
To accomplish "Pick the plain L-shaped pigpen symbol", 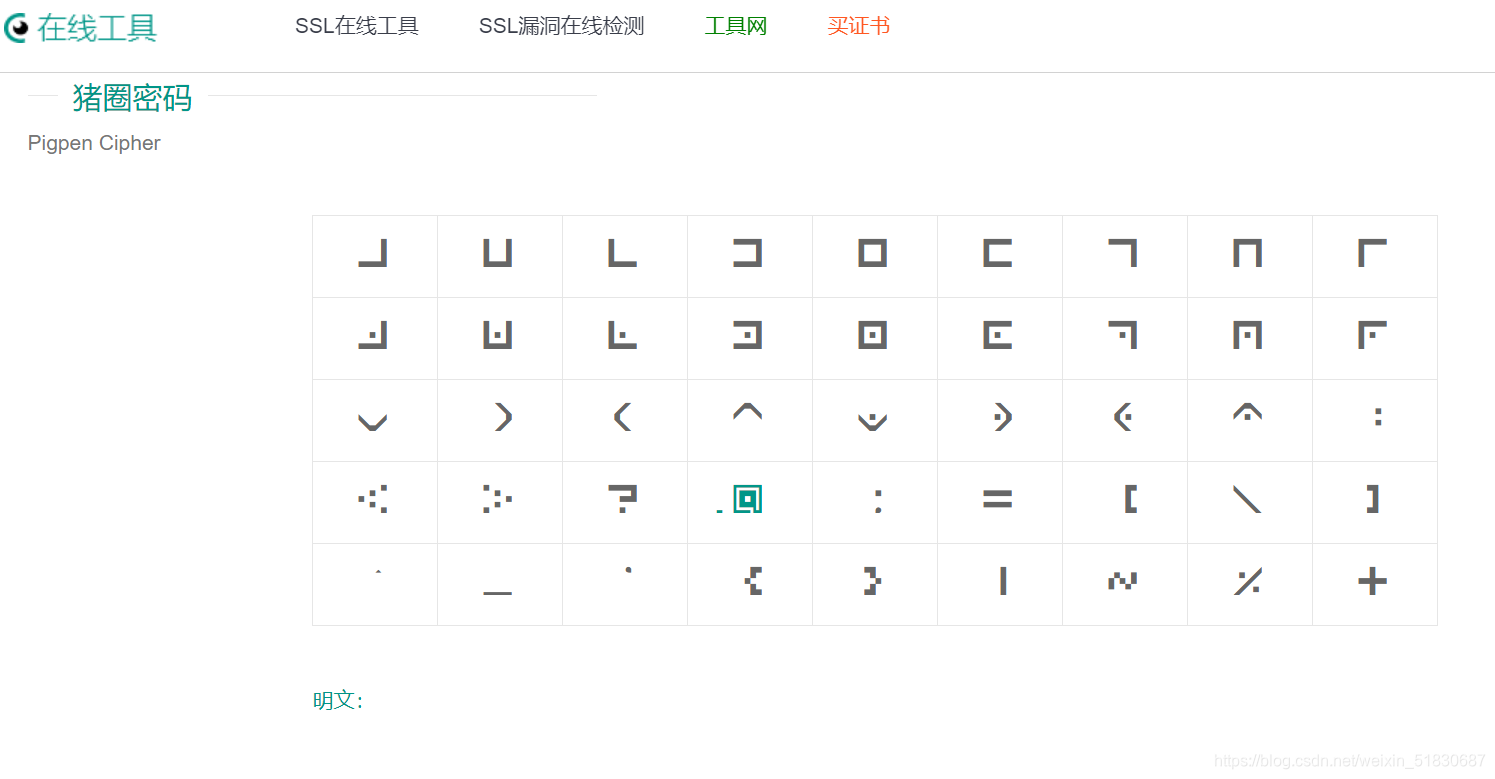I will click(623, 254).
